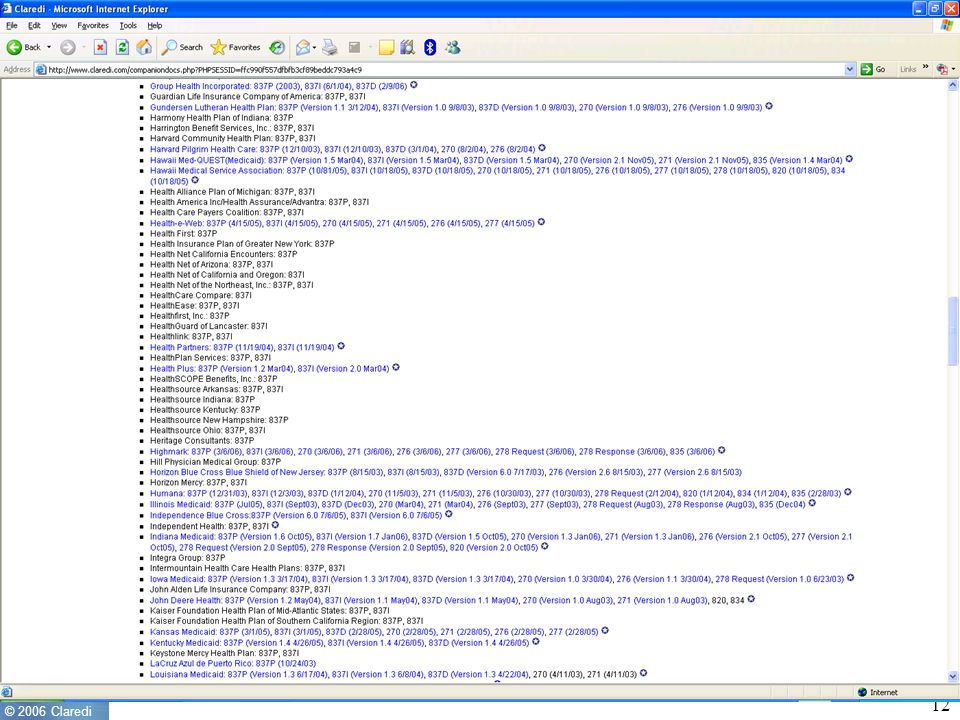Select the 'Harmony Health Plan of Indiana: 837P' text
Viewport: 960px width, 720px height.
222,118
